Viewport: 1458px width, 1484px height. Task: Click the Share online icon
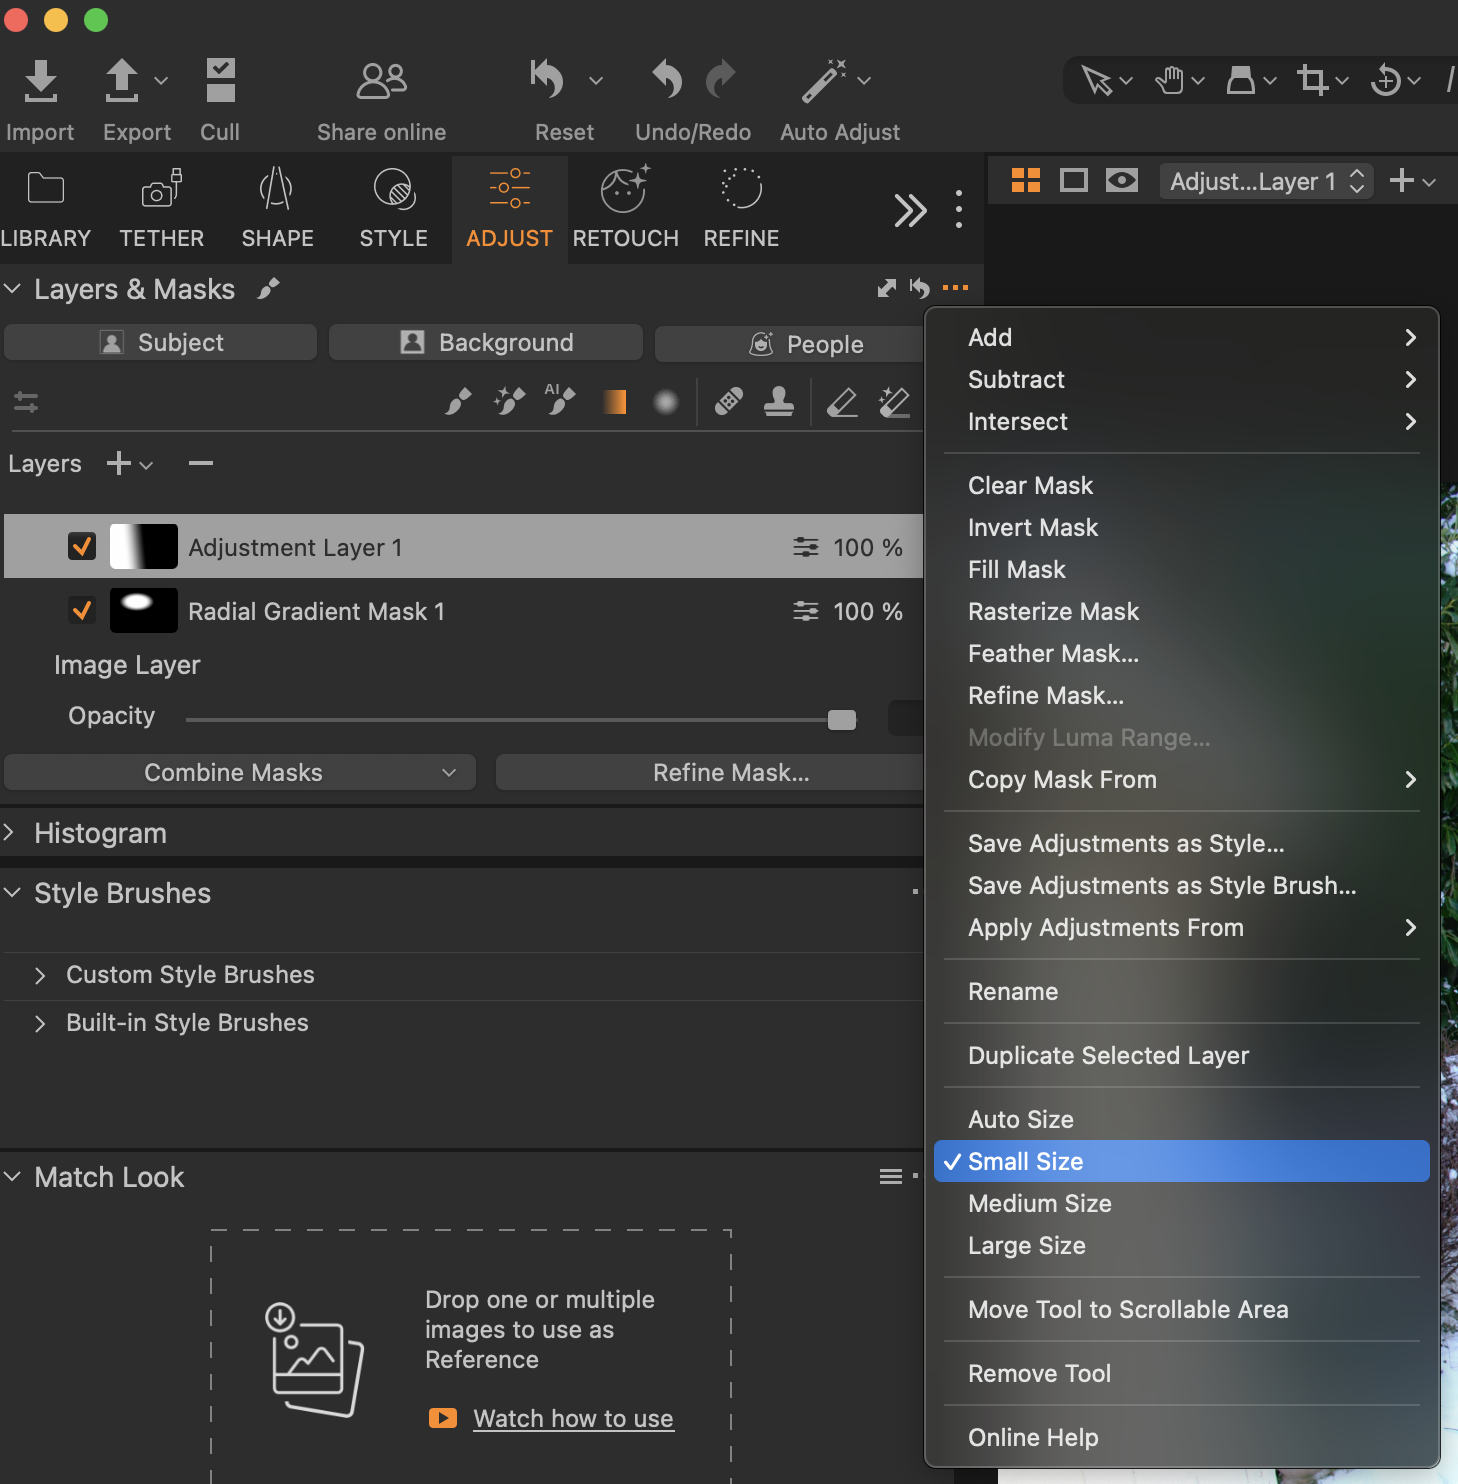point(381,81)
